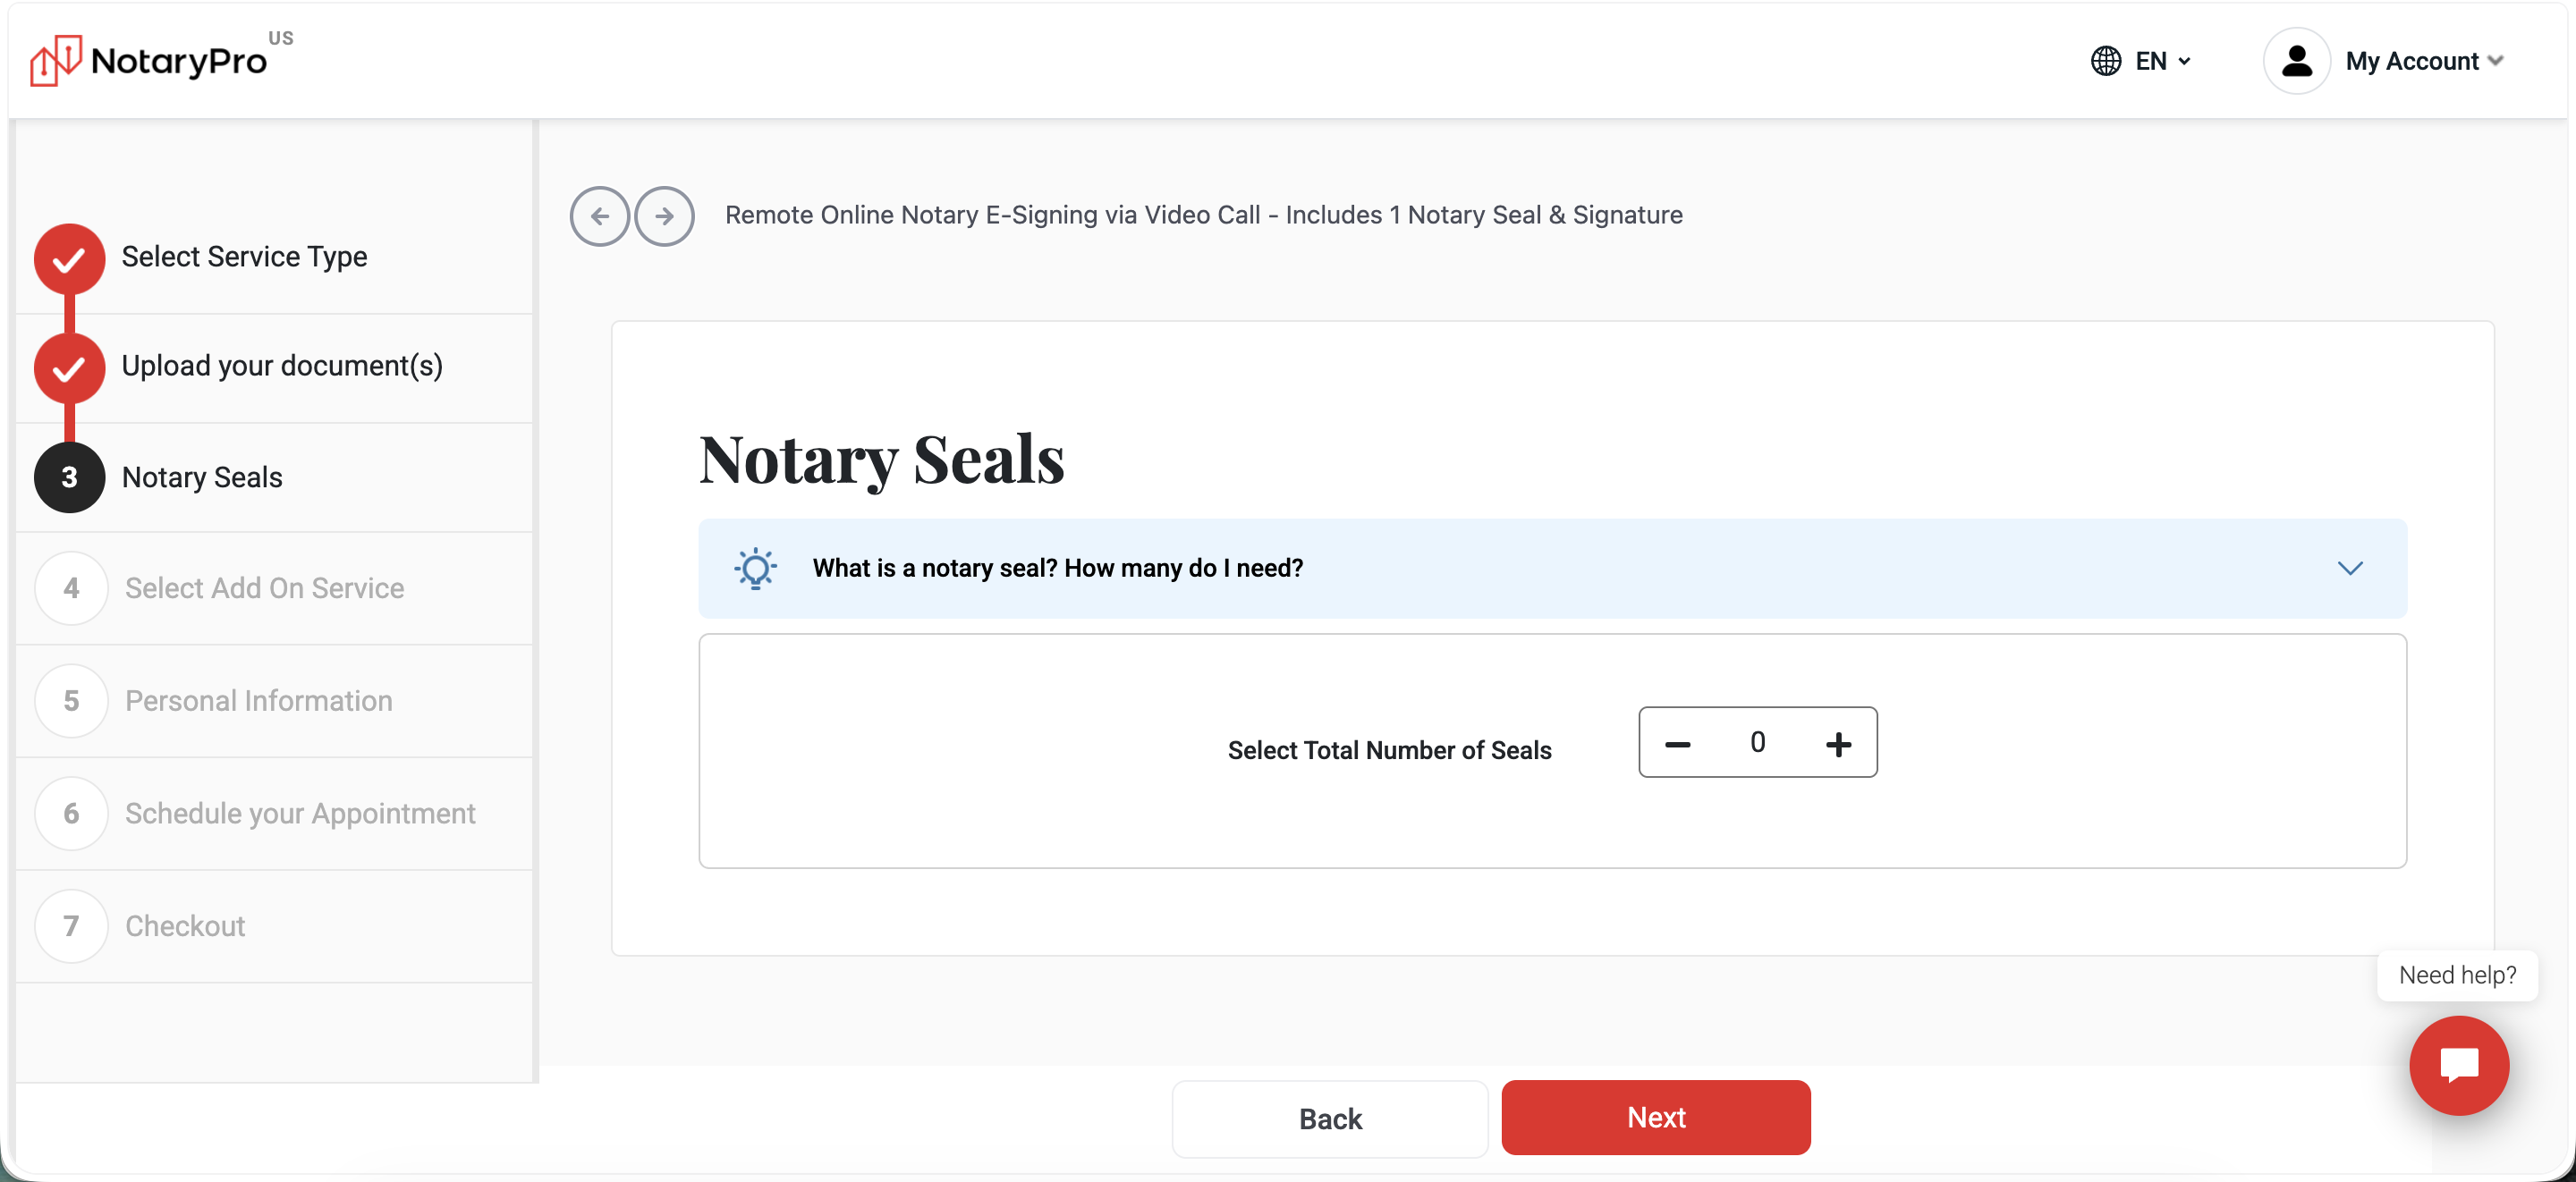The image size is (2576, 1182).
Task: Click the Back button
Action: tap(1329, 1118)
